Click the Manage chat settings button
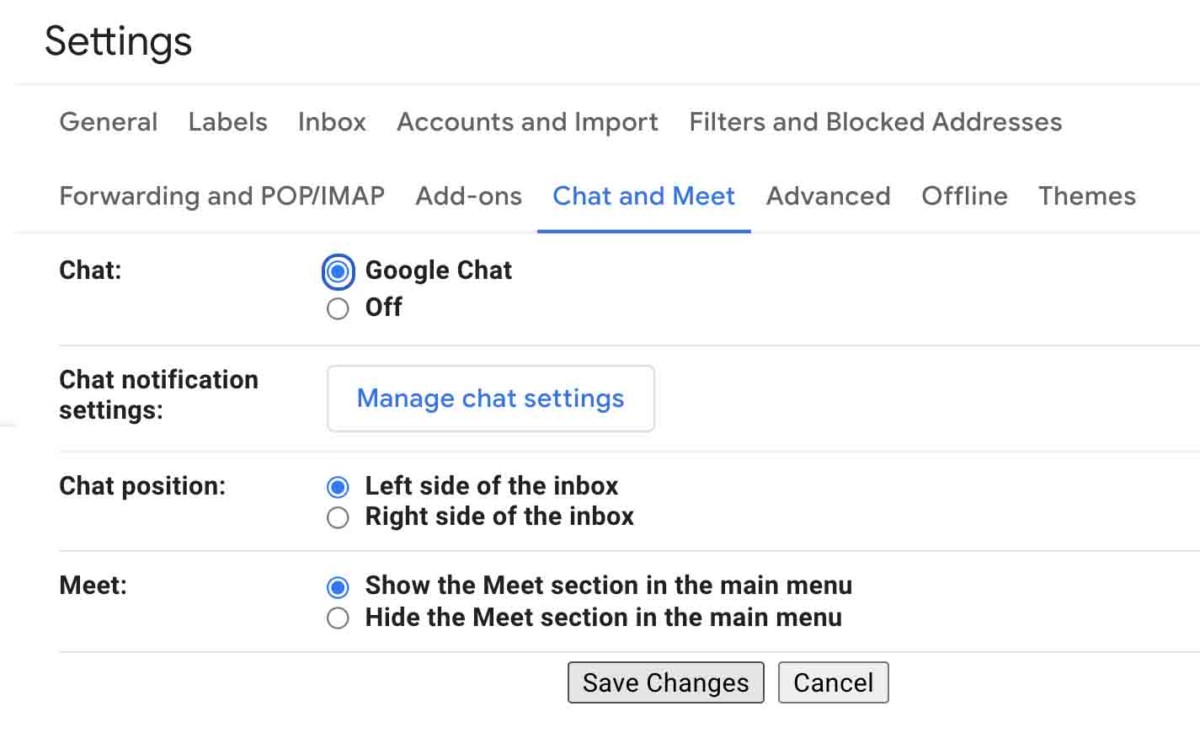The width and height of the screenshot is (1200, 733). click(490, 398)
